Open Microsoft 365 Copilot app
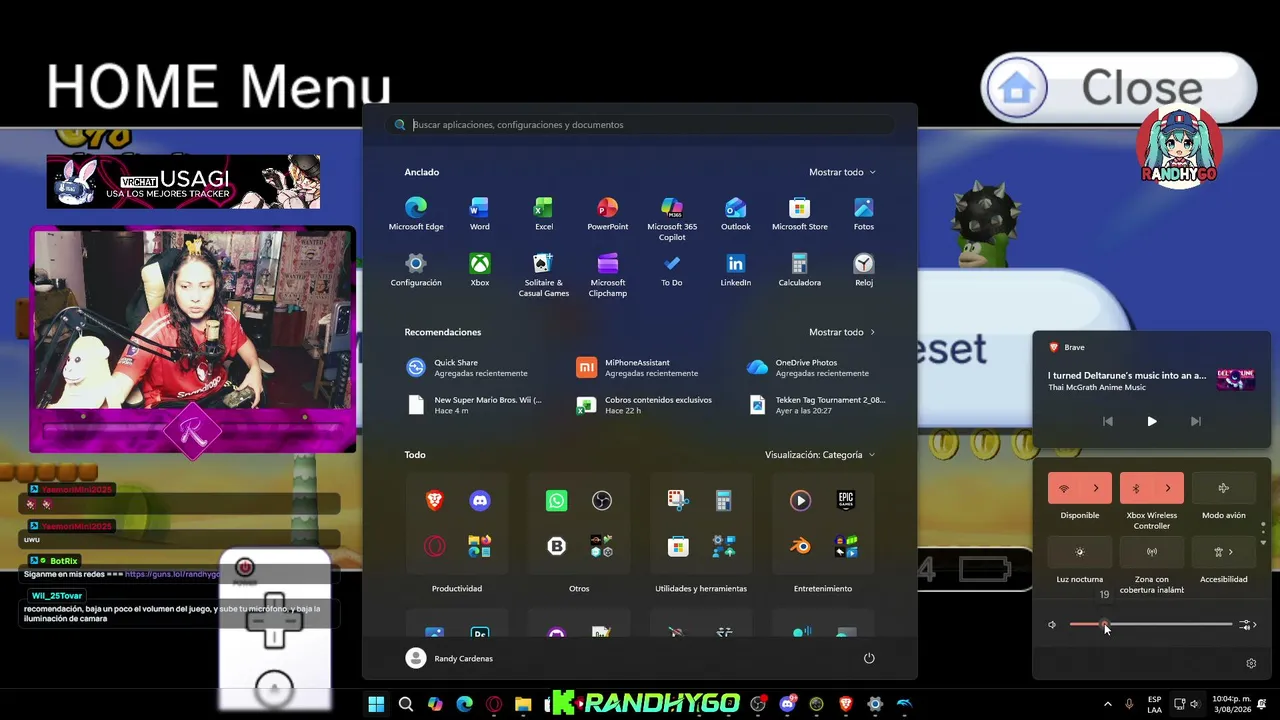Screen dimensions: 1280x720 click(672, 219)
